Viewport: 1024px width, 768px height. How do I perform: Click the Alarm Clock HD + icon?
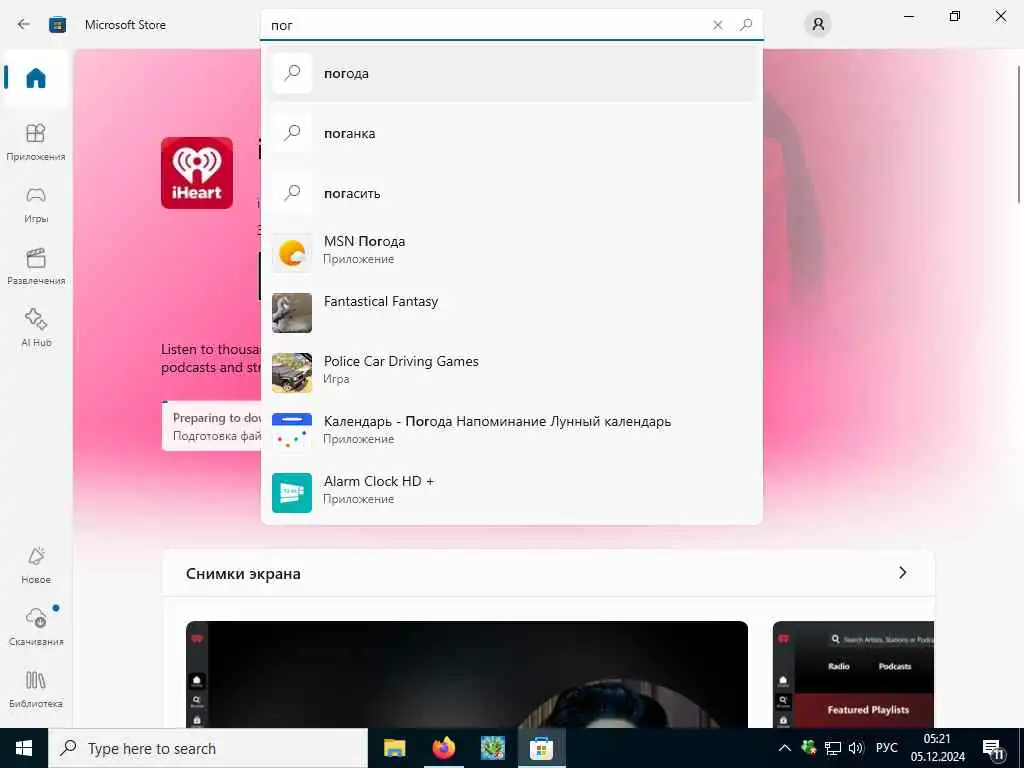pos(292,492)
